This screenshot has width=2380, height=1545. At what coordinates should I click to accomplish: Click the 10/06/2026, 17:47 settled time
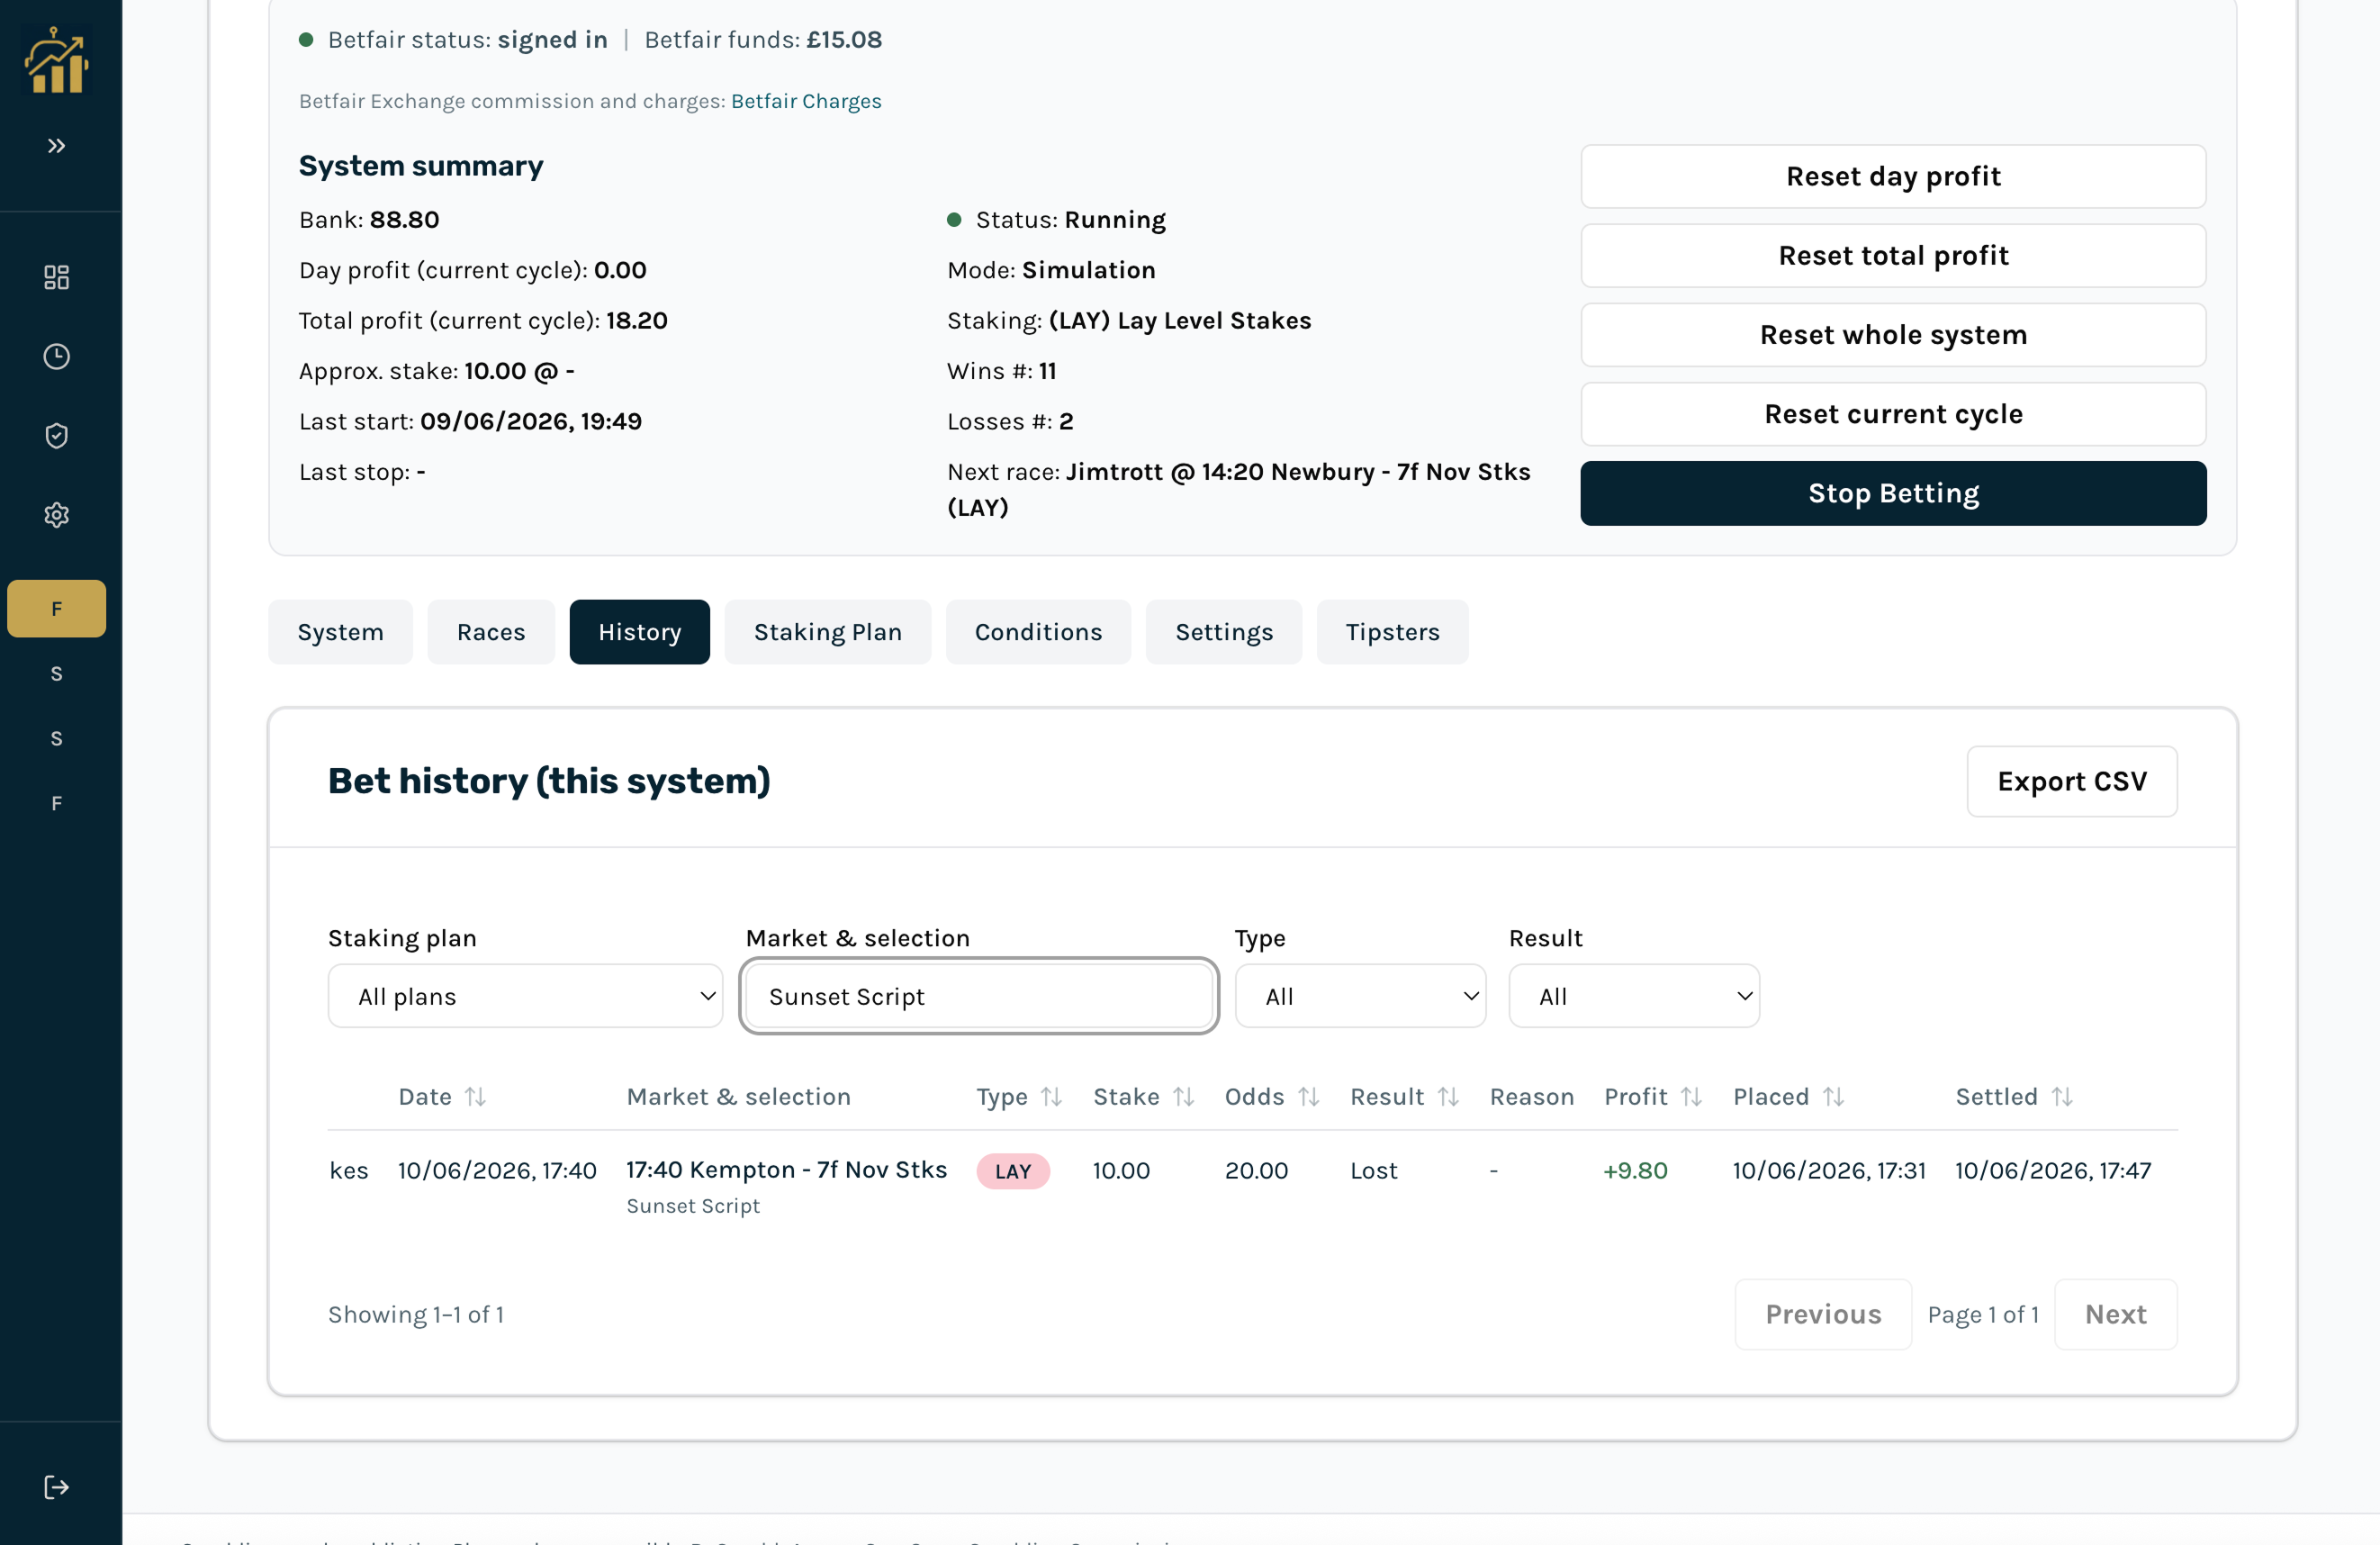click(x=2053, y=1171)
